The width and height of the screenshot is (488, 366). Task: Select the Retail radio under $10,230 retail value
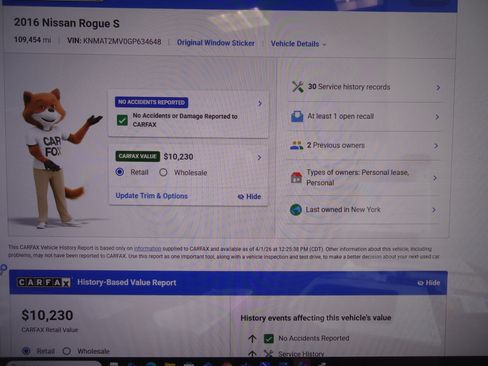[26, 351]
